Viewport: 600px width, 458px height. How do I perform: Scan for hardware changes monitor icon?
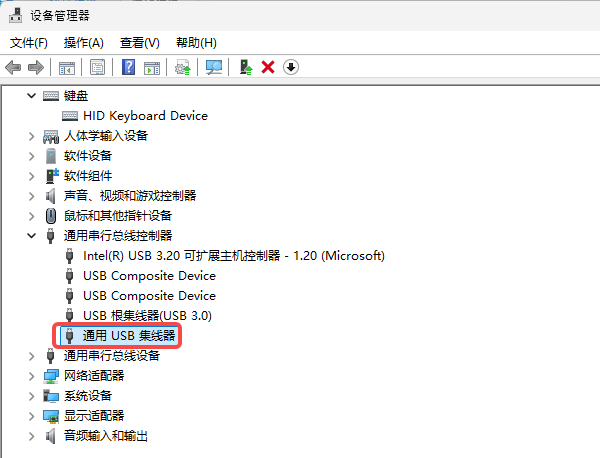214,67
